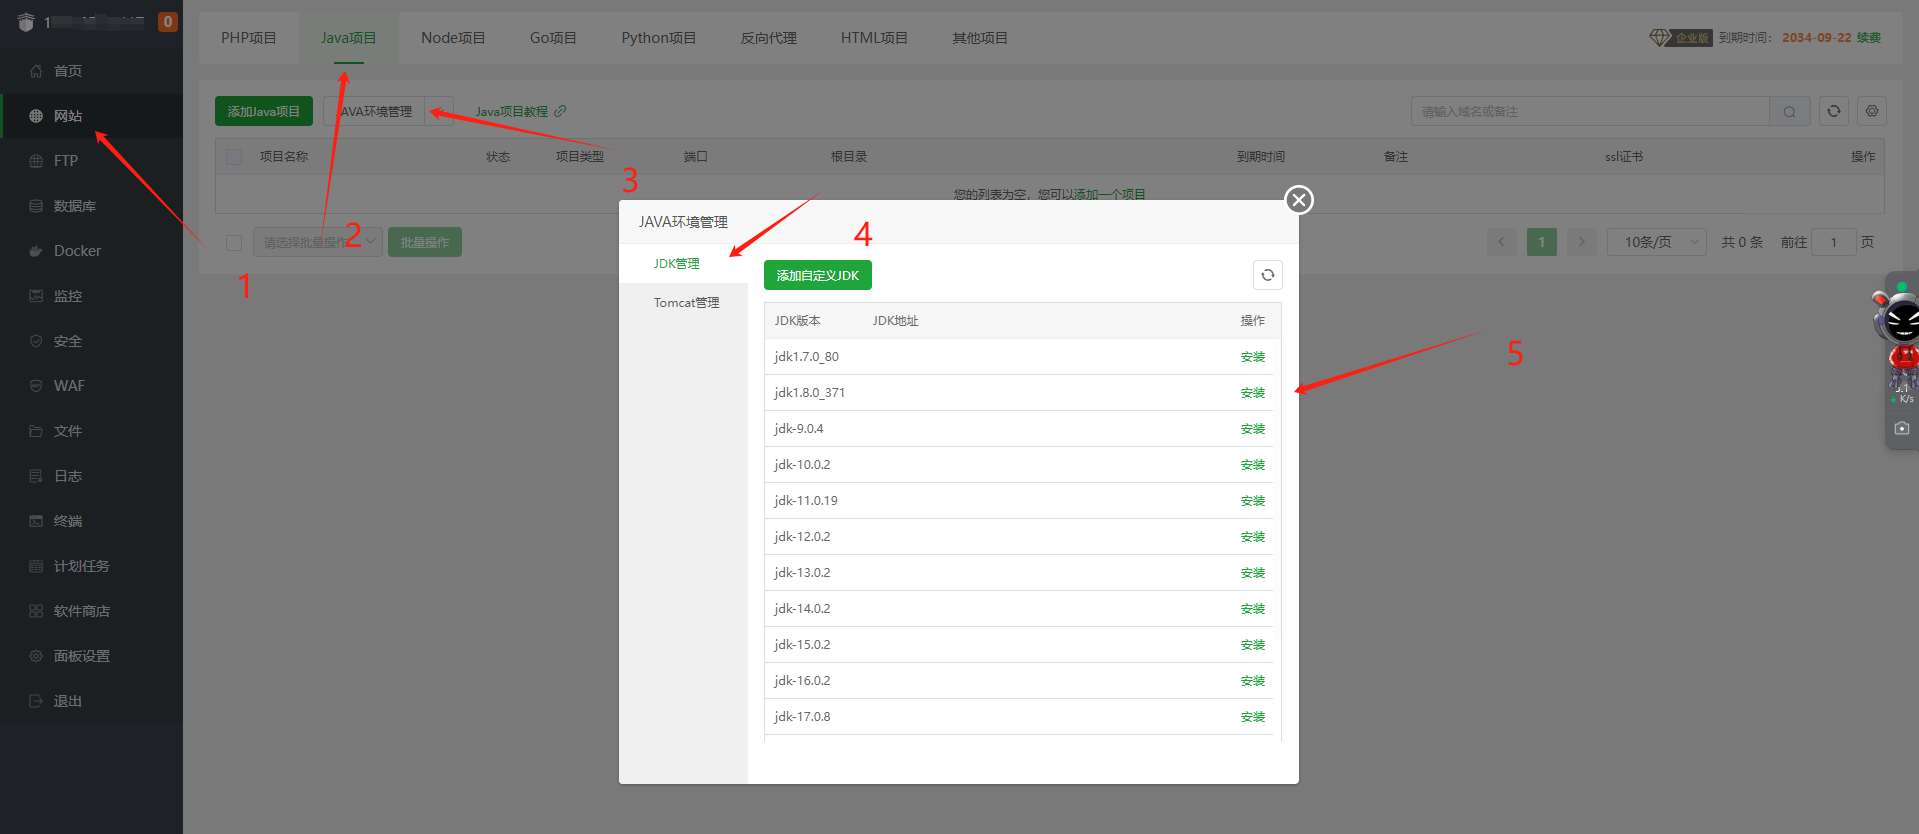Open the Python项目 tab

click(x=658, y=38)
